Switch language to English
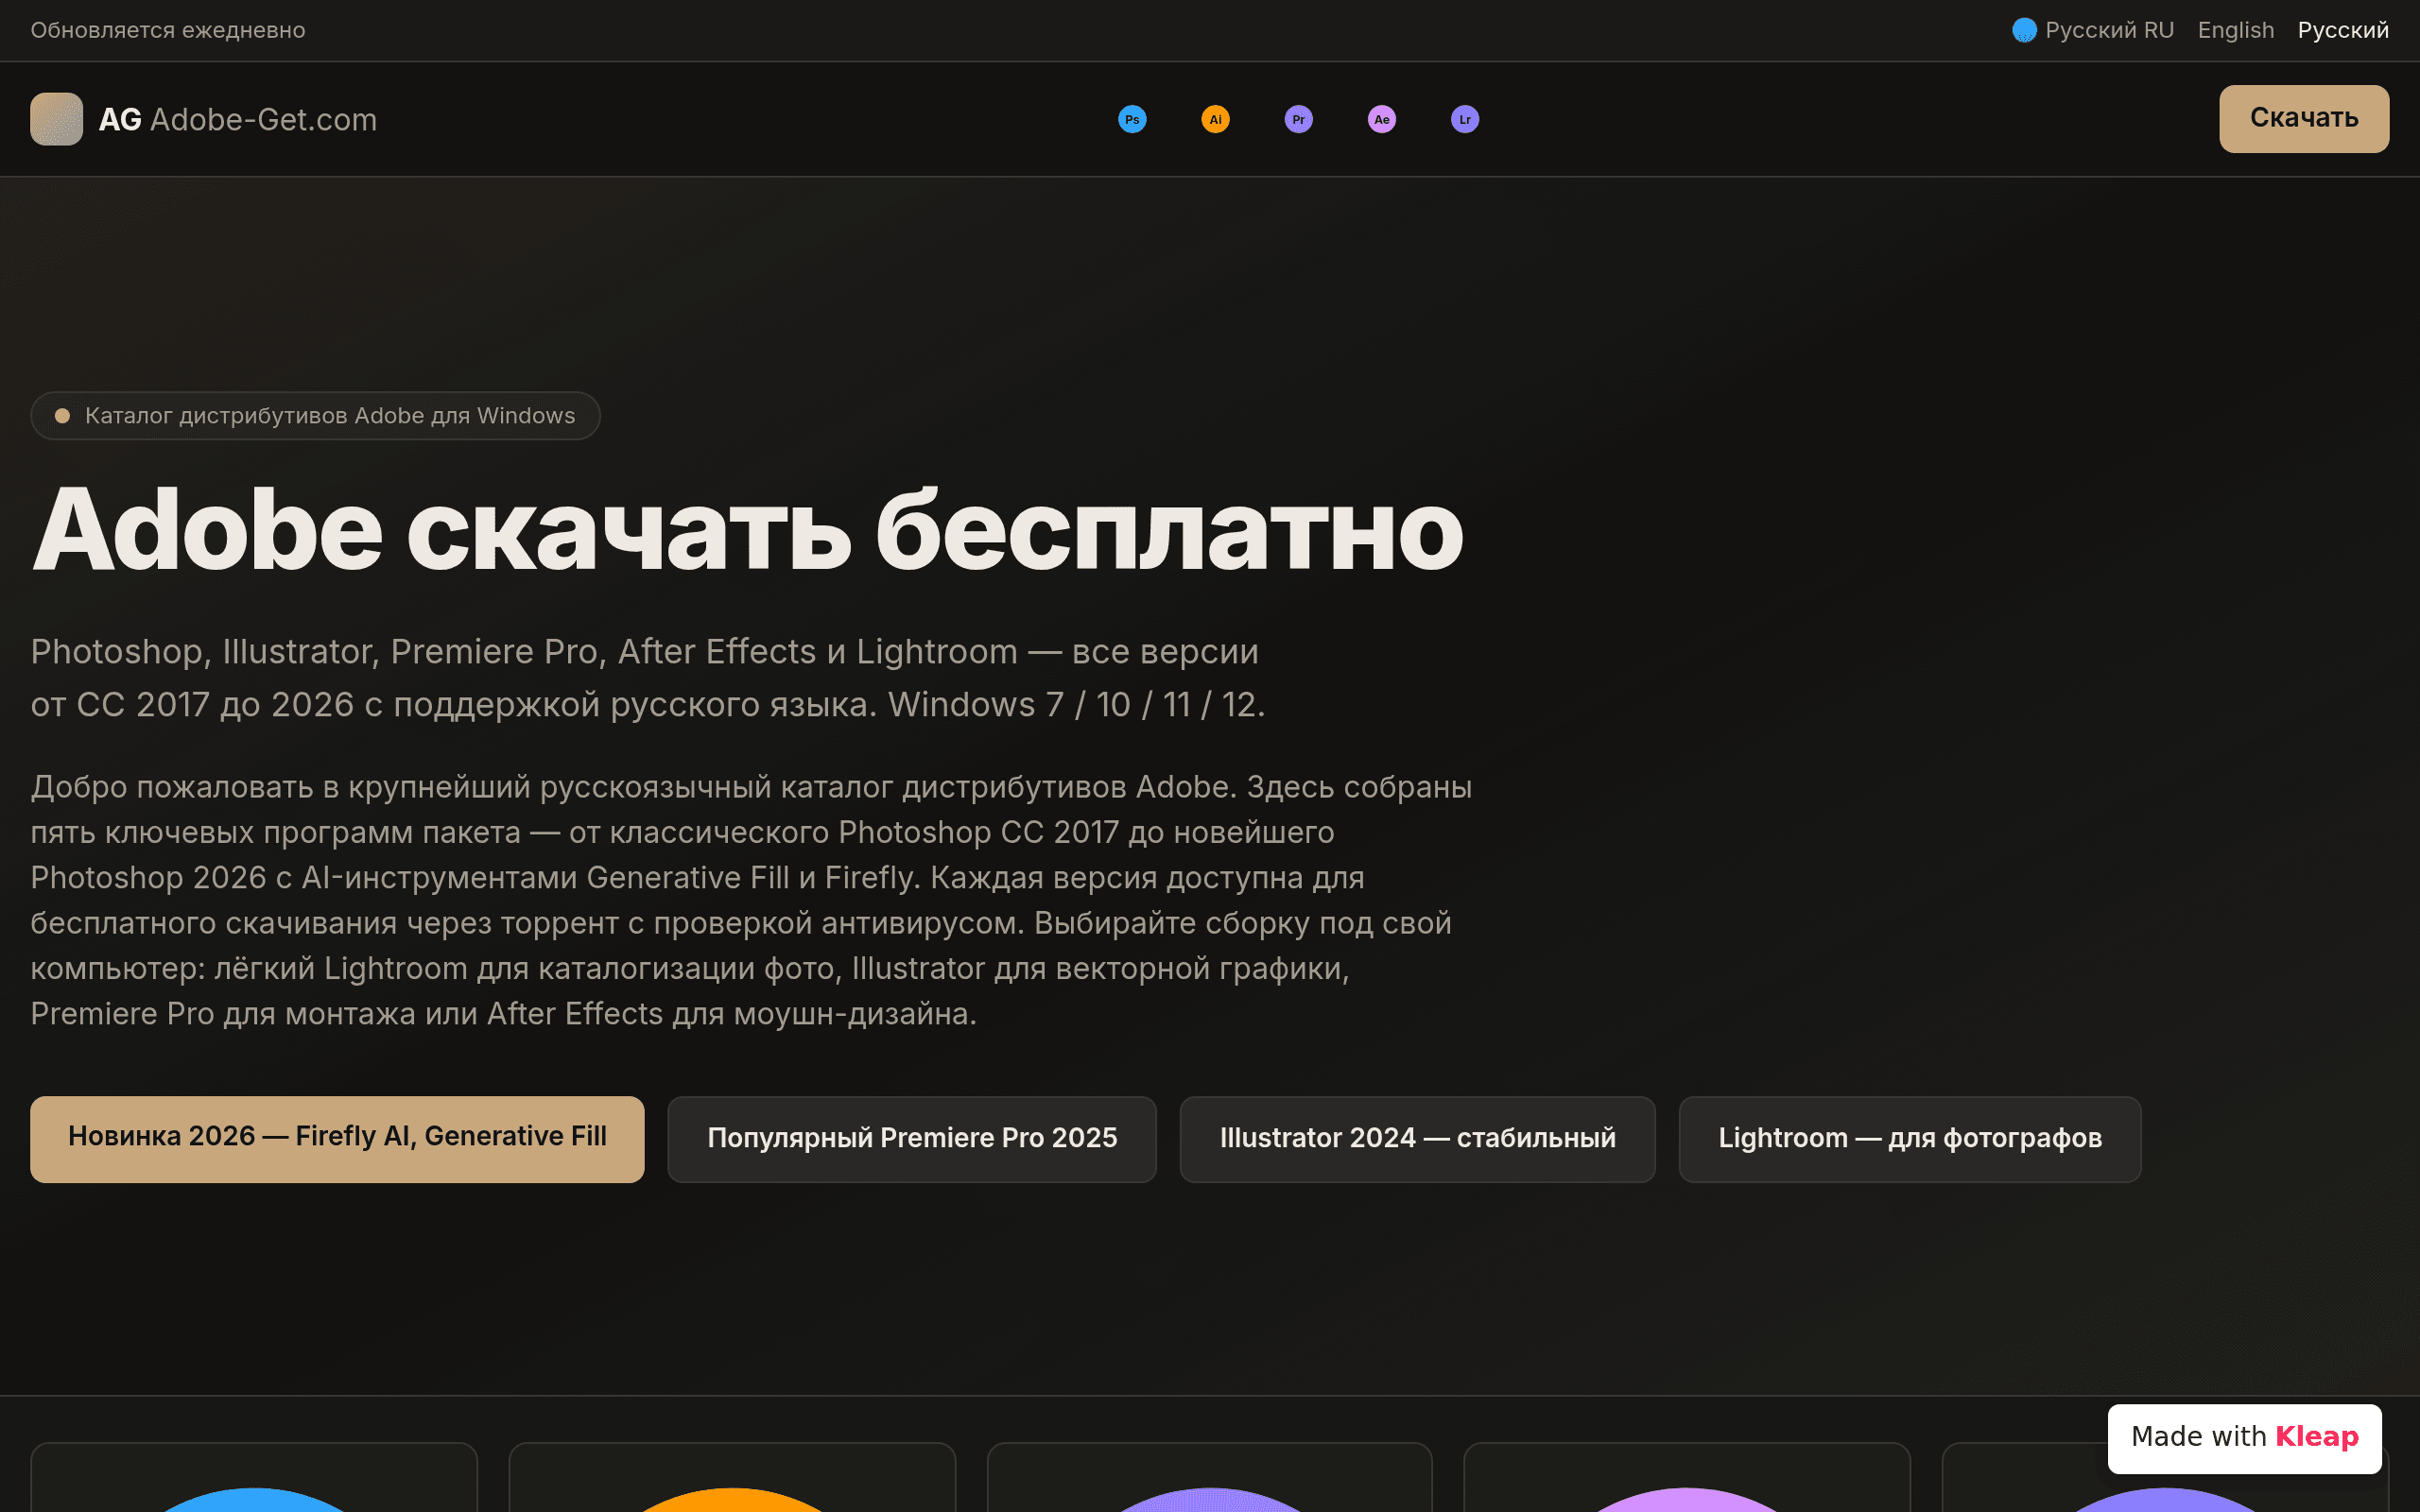This screenshot has width=2420, height=1512. coord(2235,30)
